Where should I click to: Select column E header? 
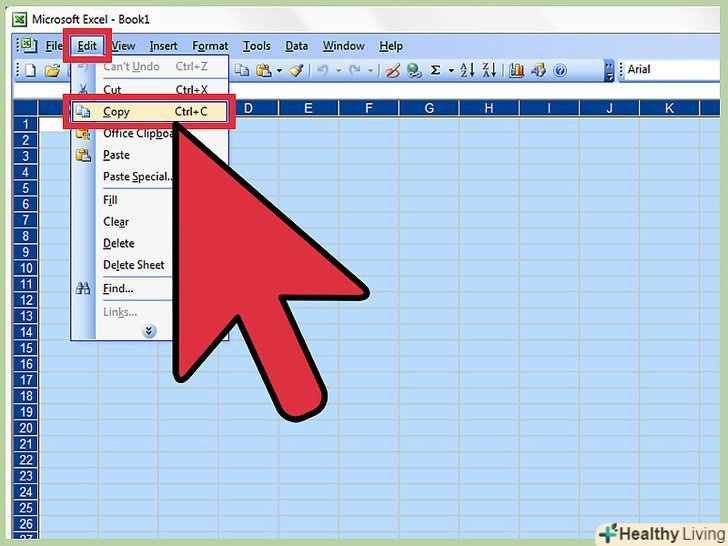(308, 108)
